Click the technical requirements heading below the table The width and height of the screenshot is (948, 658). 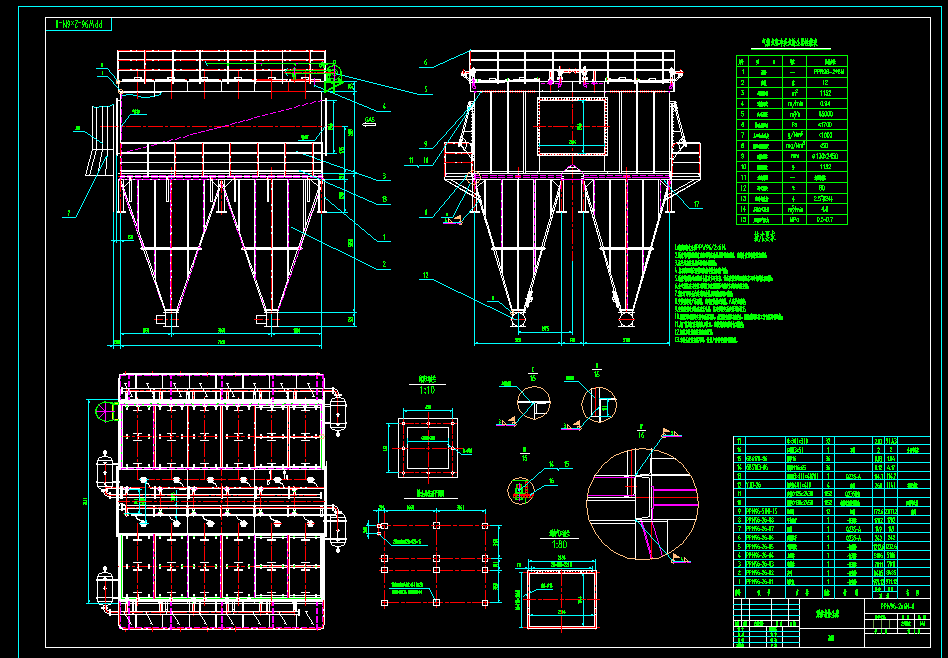click(x=764, y=236)
